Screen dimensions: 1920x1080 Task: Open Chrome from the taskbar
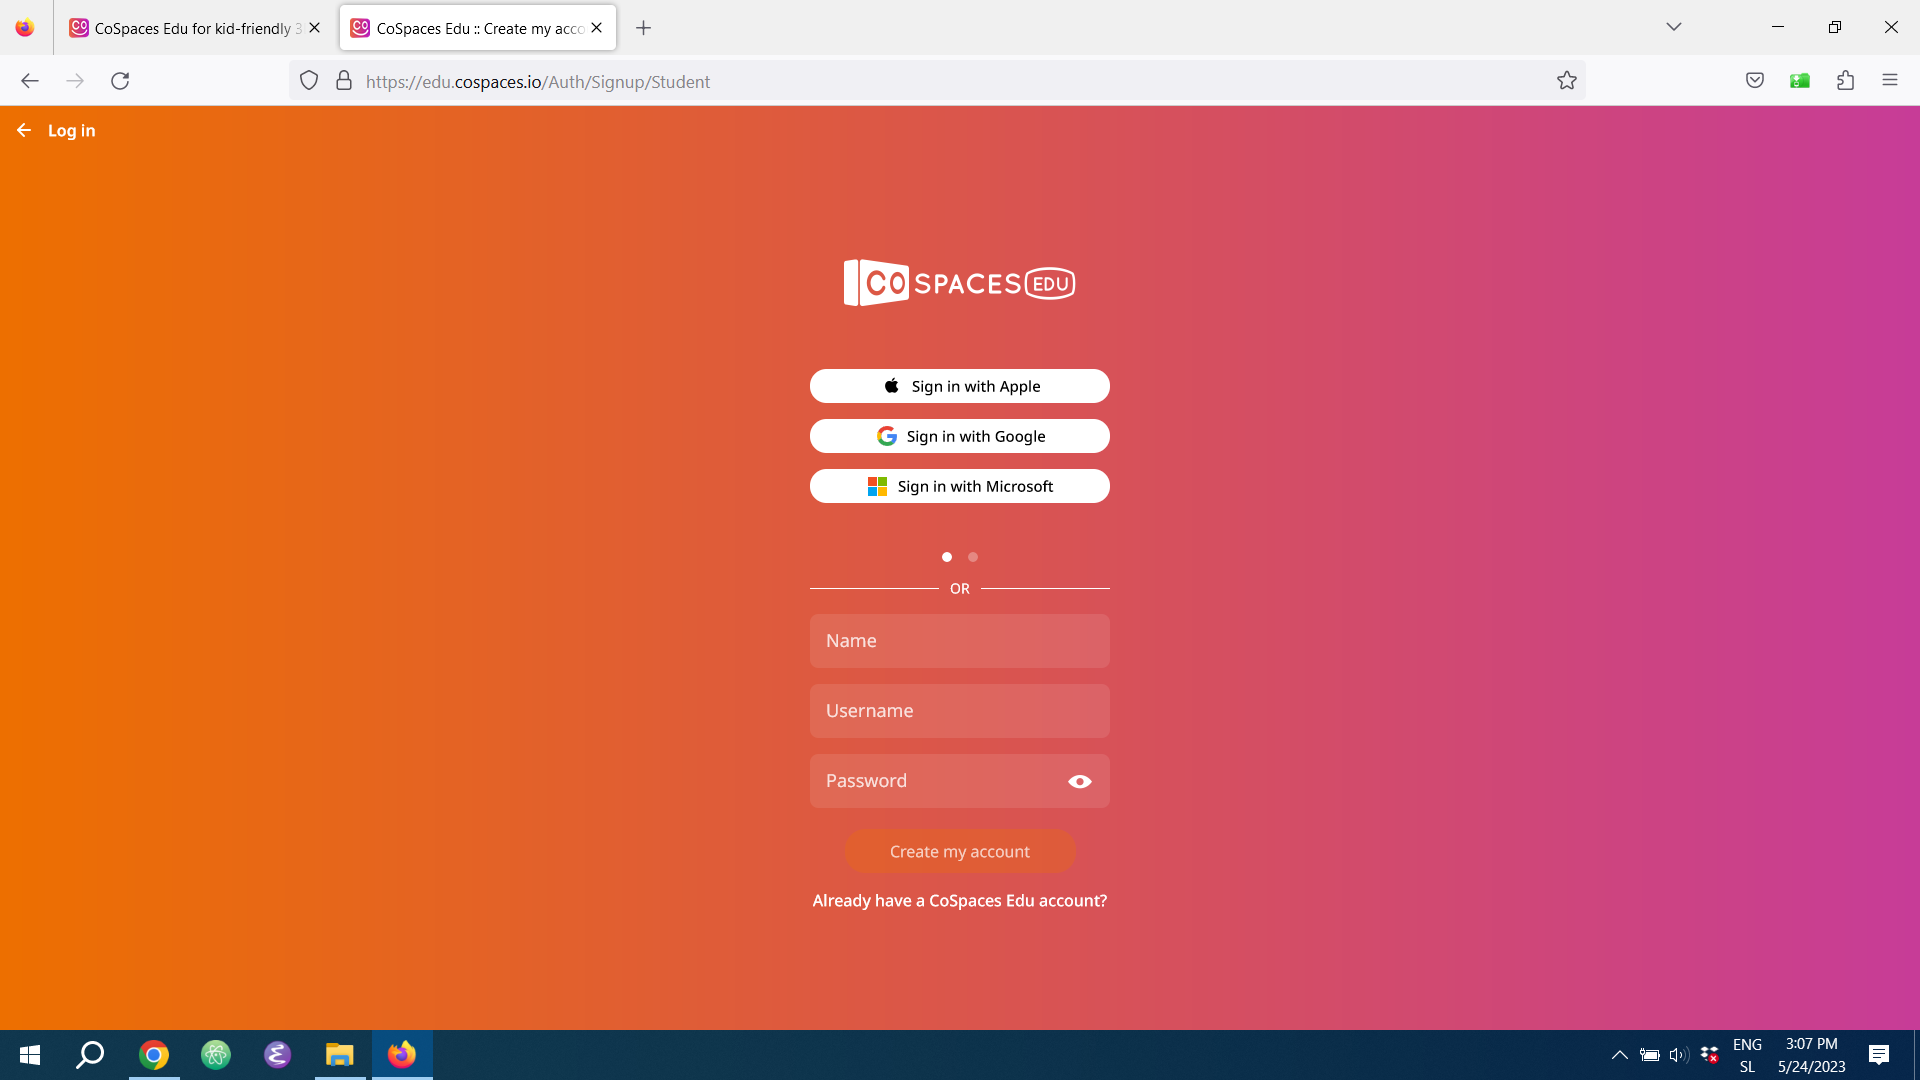(x=154, y=1055)
